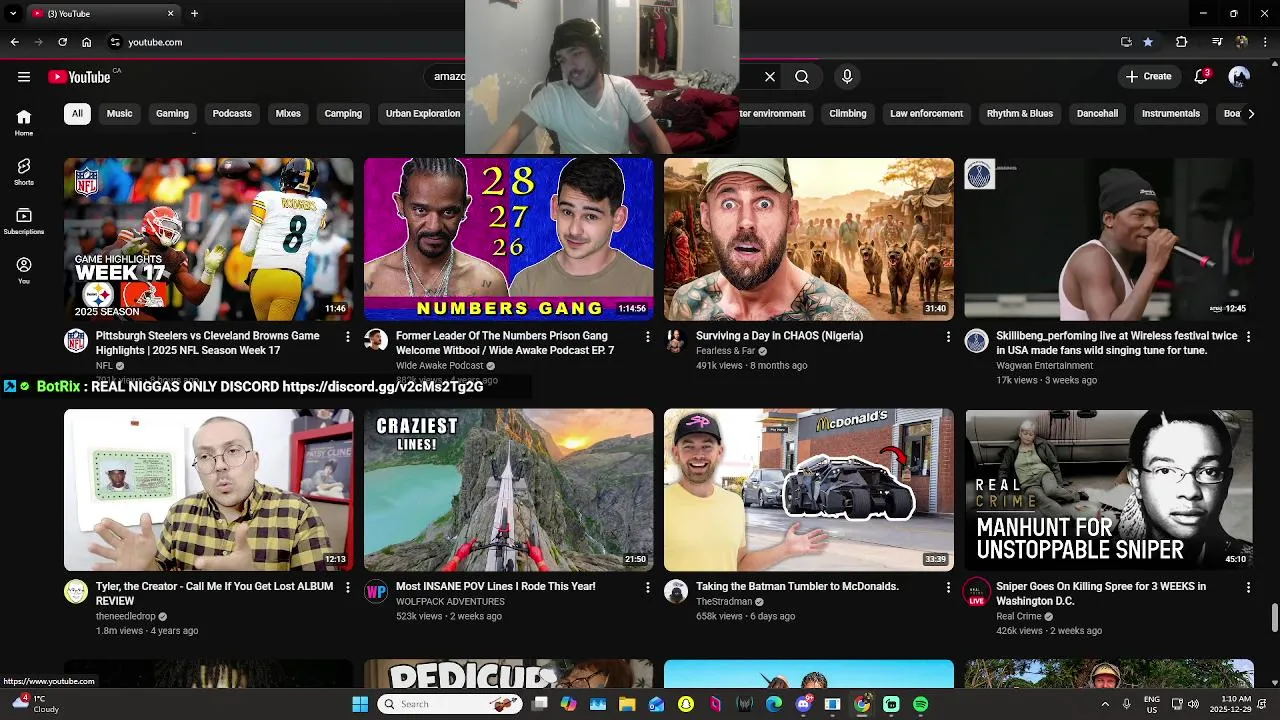
Task: Open Subscriptions from the sidebar
Action: pyautogui.click(x=24, y=221)
